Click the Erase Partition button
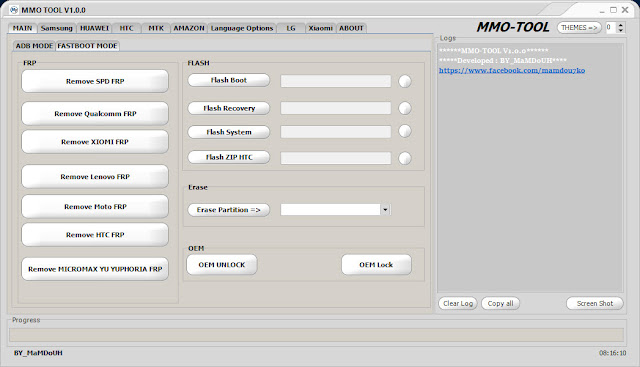The width and height of the screenshot is (640, 367). (229, 210)
